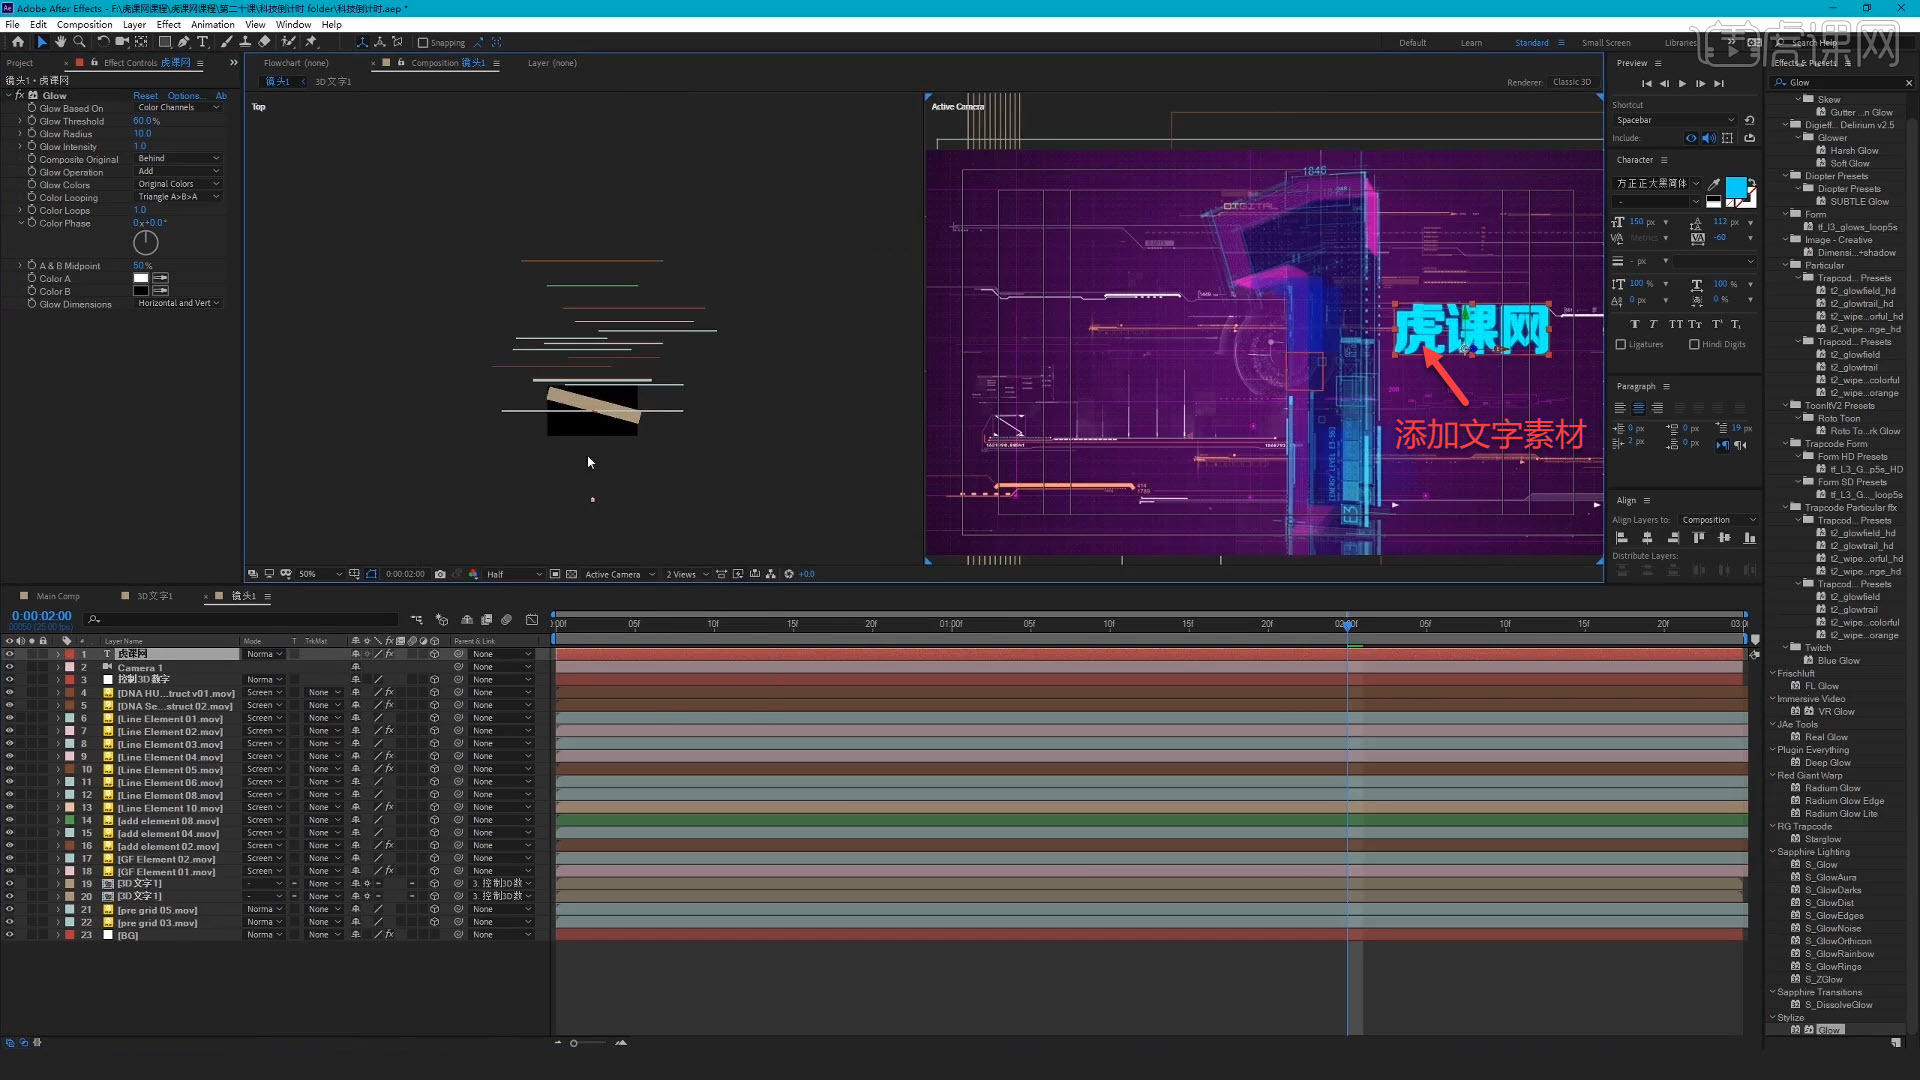
Task: Enable the Snapping checkbox
Action: click(x=423, y=43)
